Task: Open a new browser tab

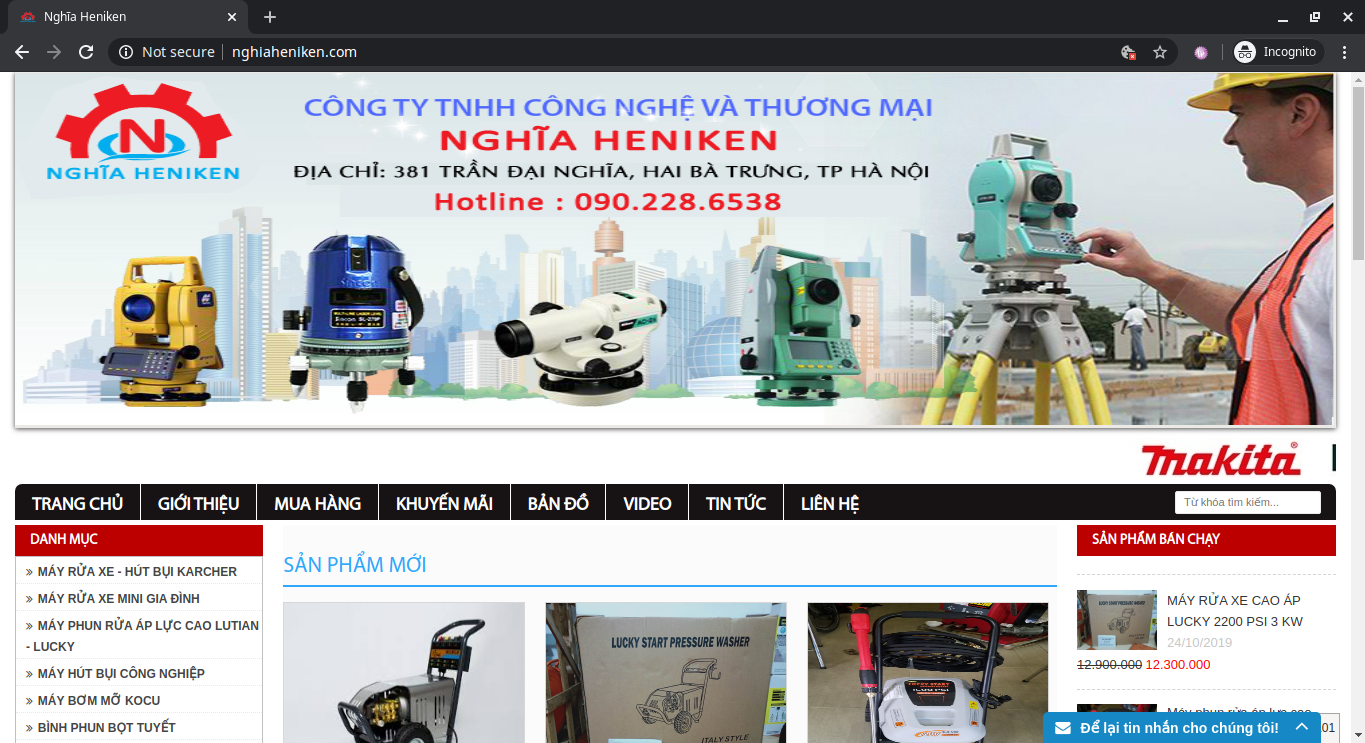Action: click(x=270, y=17)
